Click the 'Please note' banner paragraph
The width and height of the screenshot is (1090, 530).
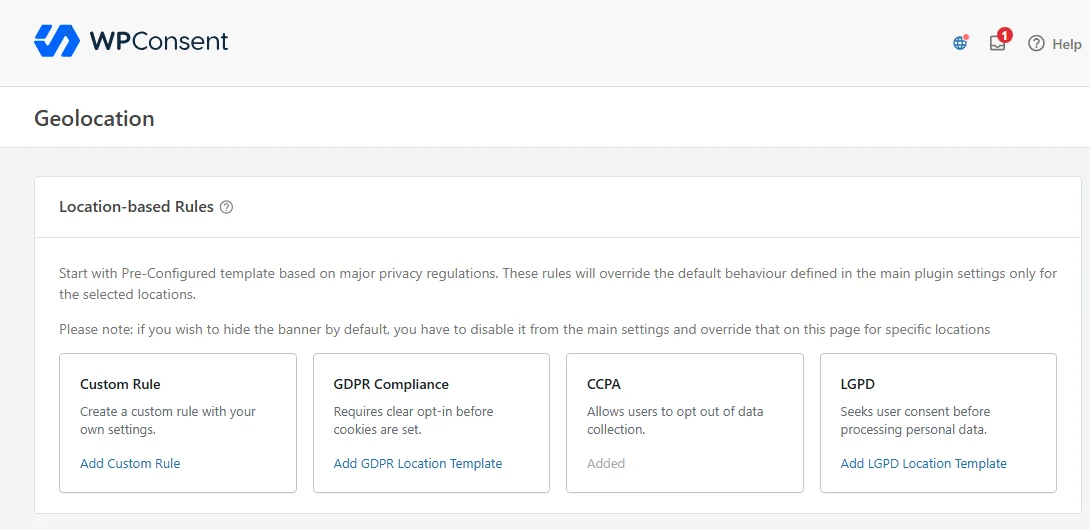click(525, 329)
